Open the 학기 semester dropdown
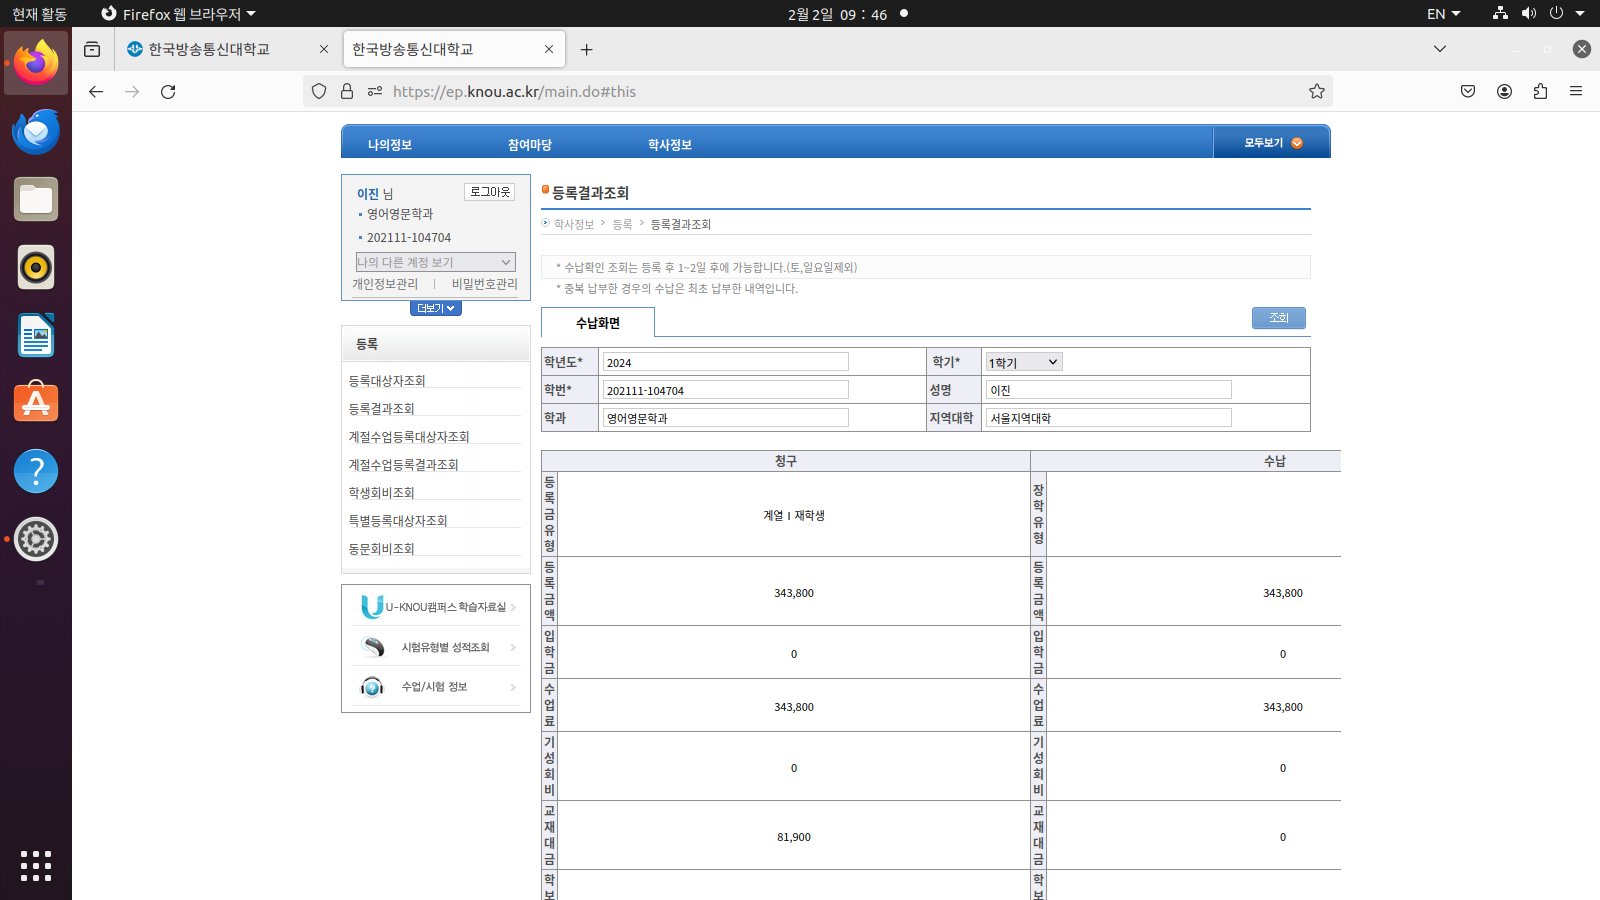 1023,362
